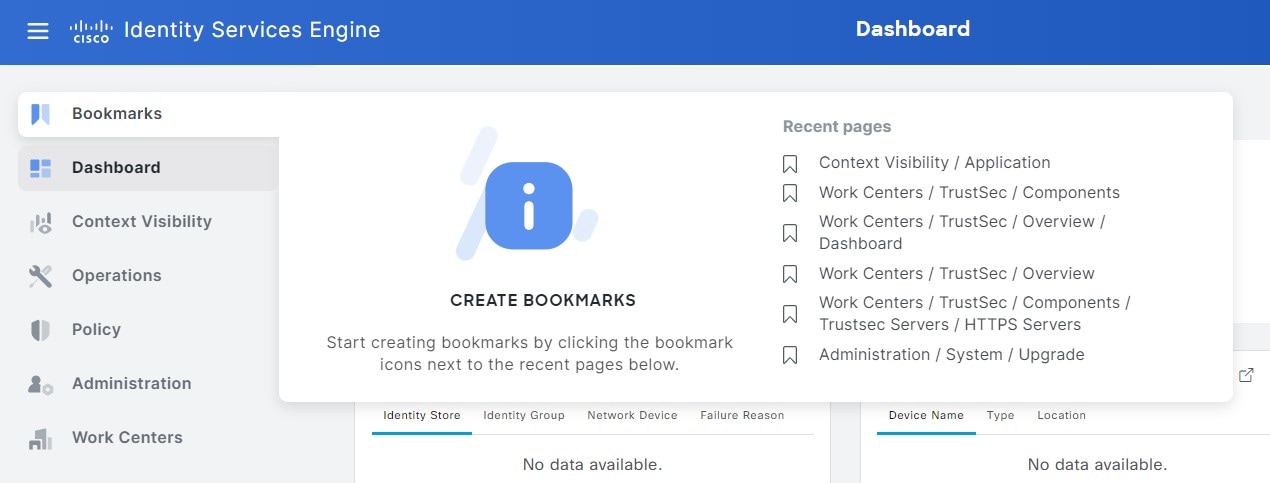Click the Cisco logo in header
Screen dimensions: 1270x483
point(91,31)
